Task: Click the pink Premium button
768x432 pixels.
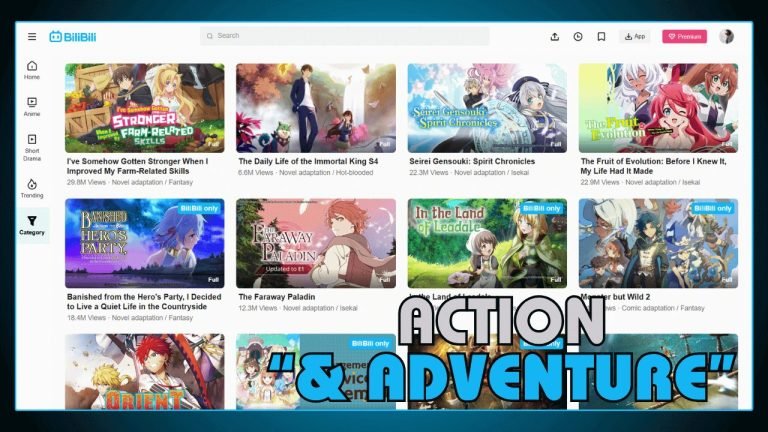Action: click(x=684, y=36)
